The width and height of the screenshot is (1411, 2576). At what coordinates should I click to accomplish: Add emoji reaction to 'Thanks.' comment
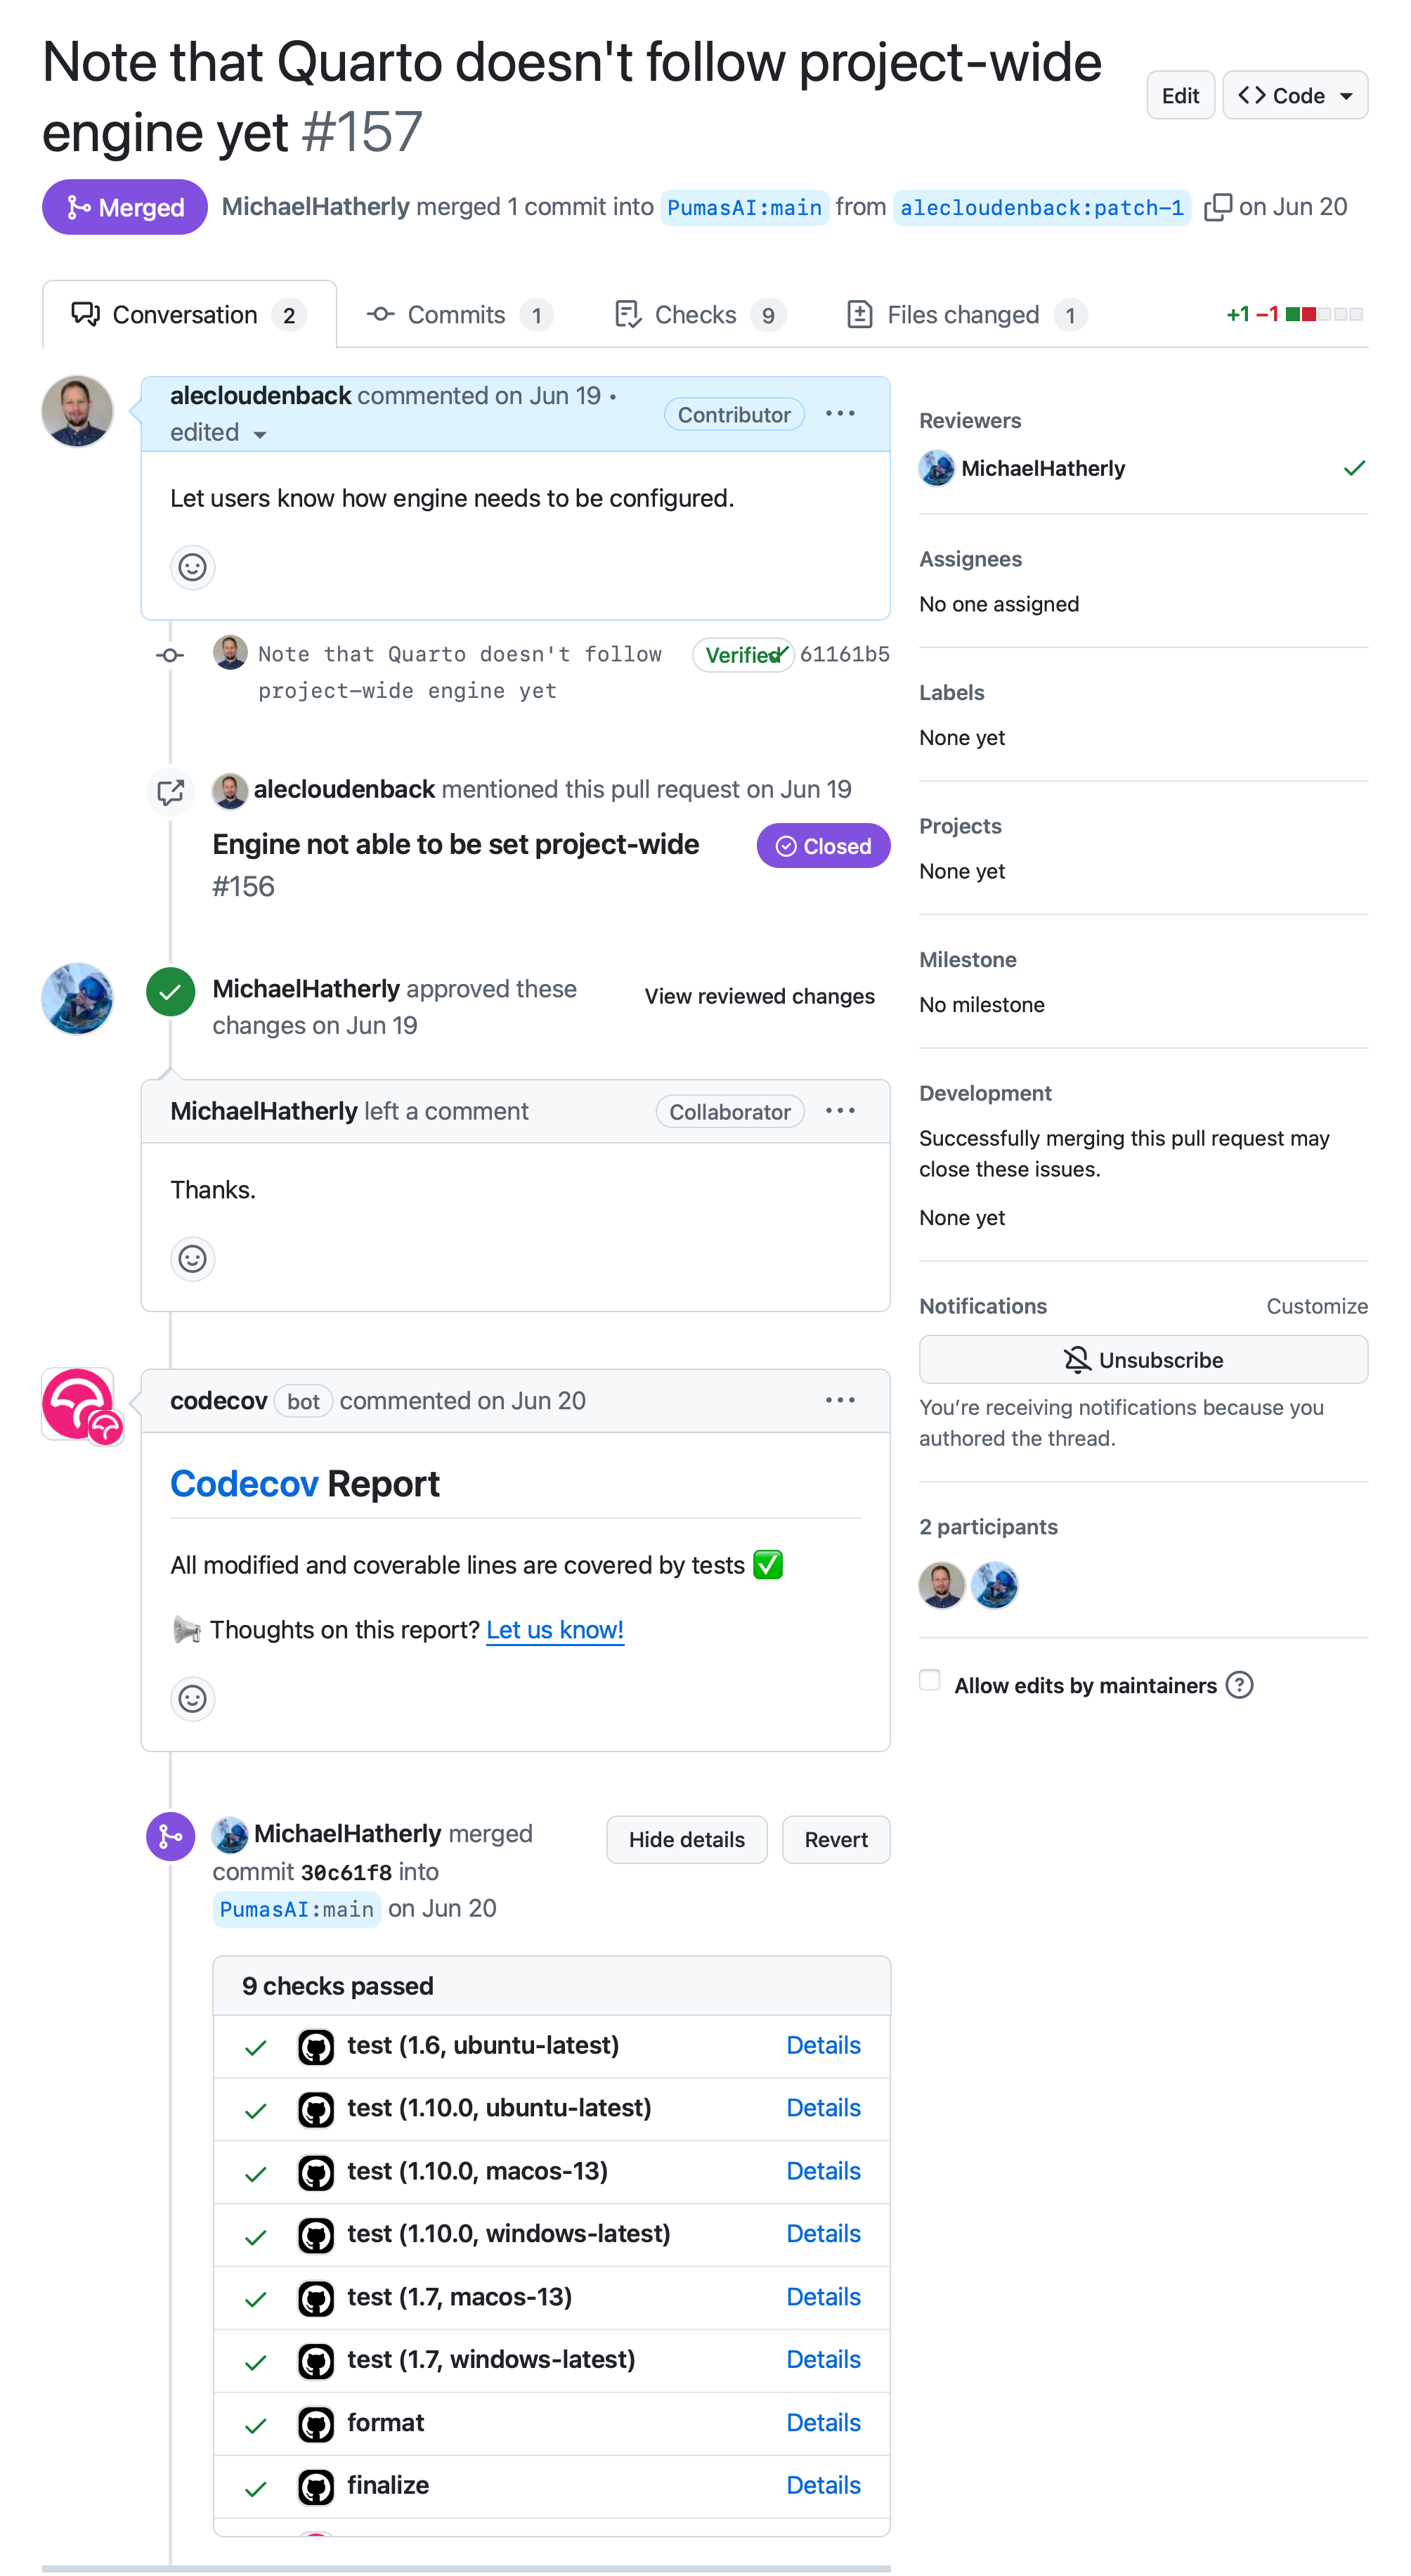pos(192,1258)
